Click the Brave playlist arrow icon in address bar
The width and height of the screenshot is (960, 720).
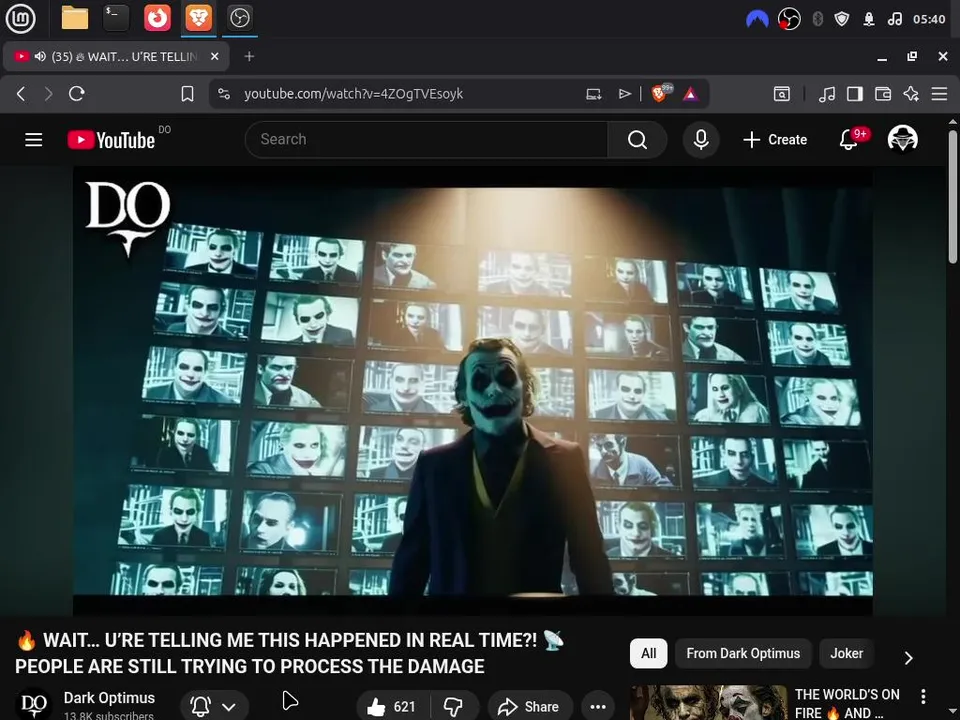click(x=624, y=94)
